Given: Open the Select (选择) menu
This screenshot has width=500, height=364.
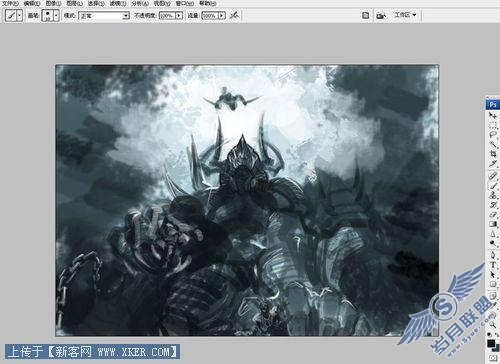Looking at the screenshot, I should (96, 3).
